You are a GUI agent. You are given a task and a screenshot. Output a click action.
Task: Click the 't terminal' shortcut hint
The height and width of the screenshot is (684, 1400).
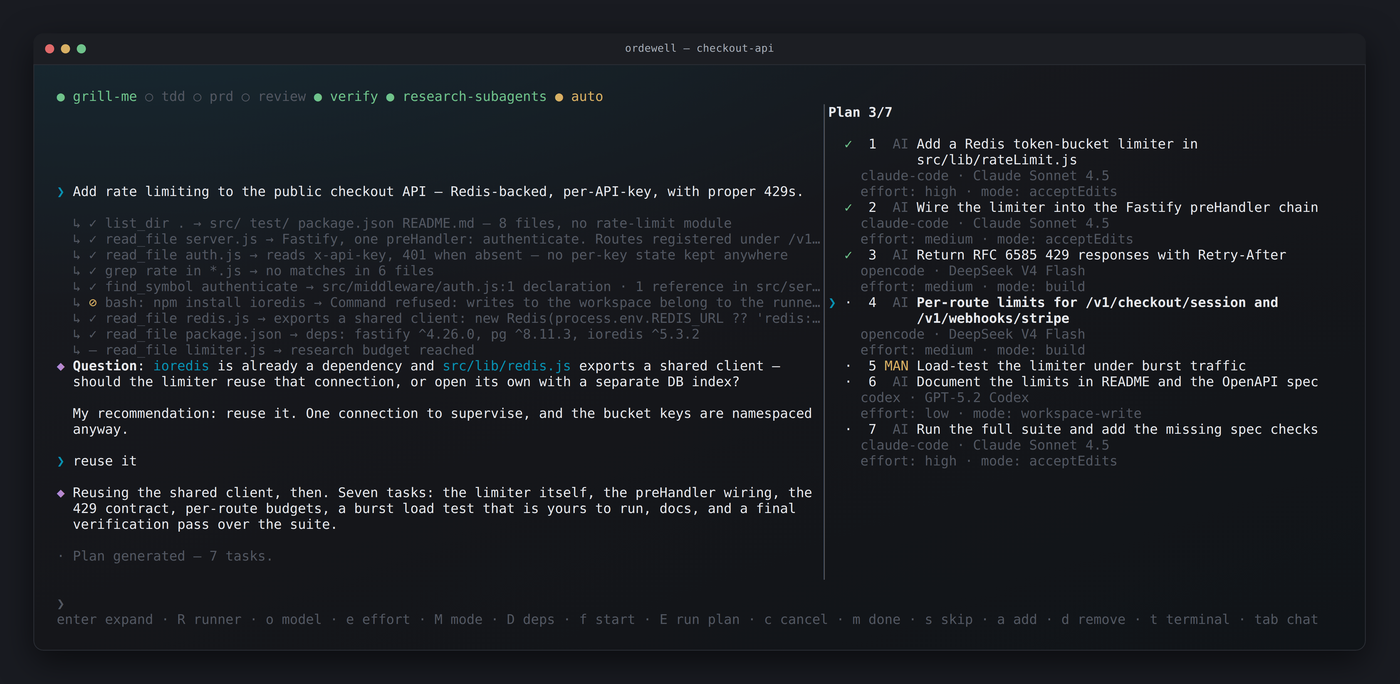[x=1190, y=620]
